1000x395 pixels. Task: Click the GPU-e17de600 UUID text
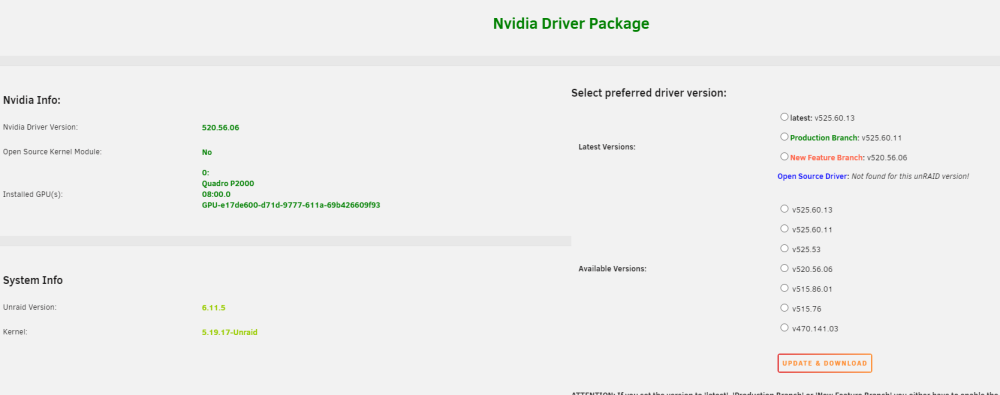pos(291,205)
